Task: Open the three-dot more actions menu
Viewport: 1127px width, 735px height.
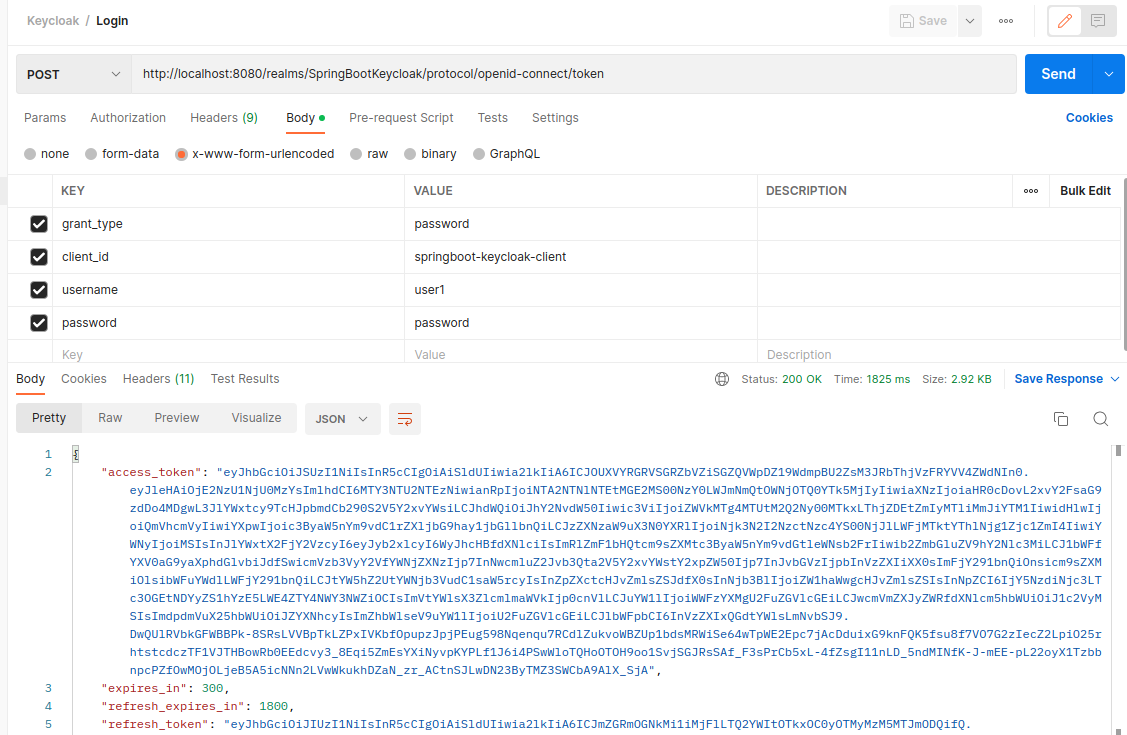Action: pyautogui.click(x=1006, y=21)
